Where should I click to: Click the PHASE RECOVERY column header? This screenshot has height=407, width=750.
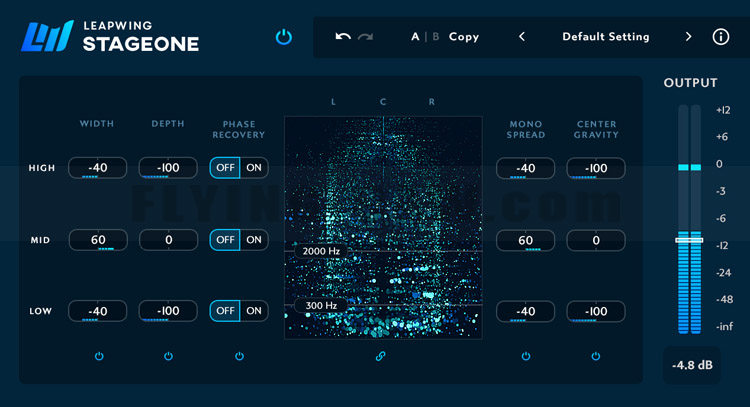click(239, 129)
